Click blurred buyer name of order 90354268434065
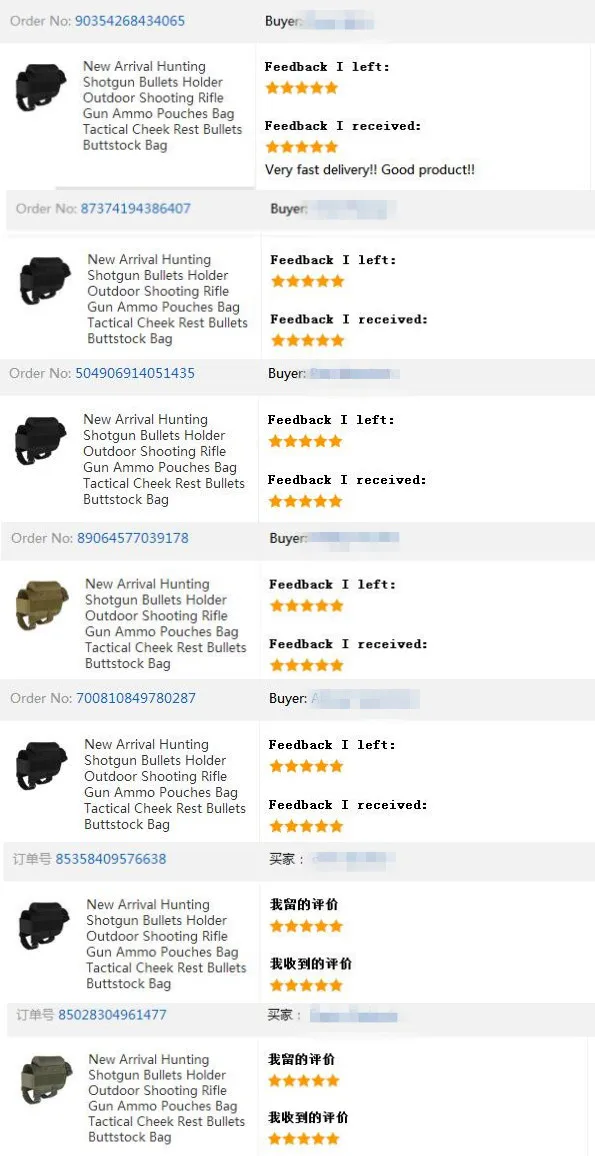The image size is (595, 1156). 340,21
